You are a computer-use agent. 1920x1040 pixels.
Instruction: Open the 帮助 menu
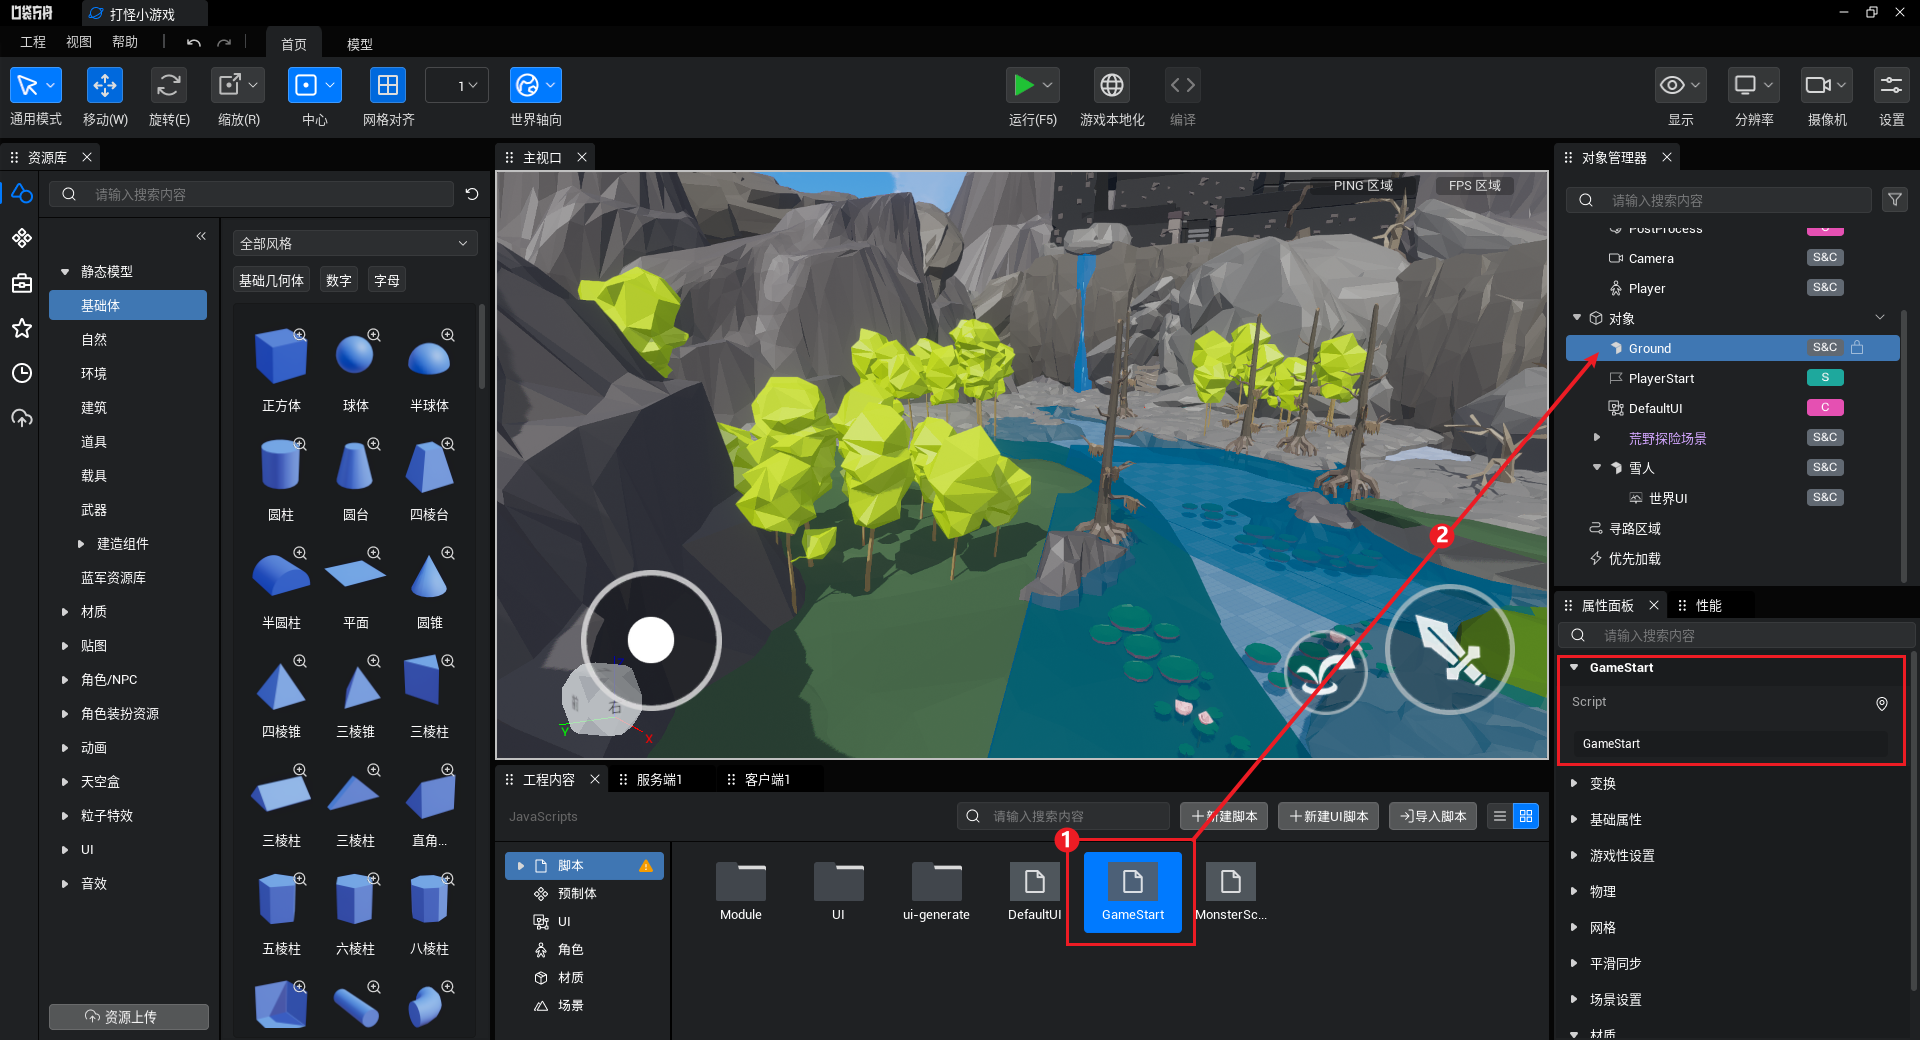tap(125, 42)
